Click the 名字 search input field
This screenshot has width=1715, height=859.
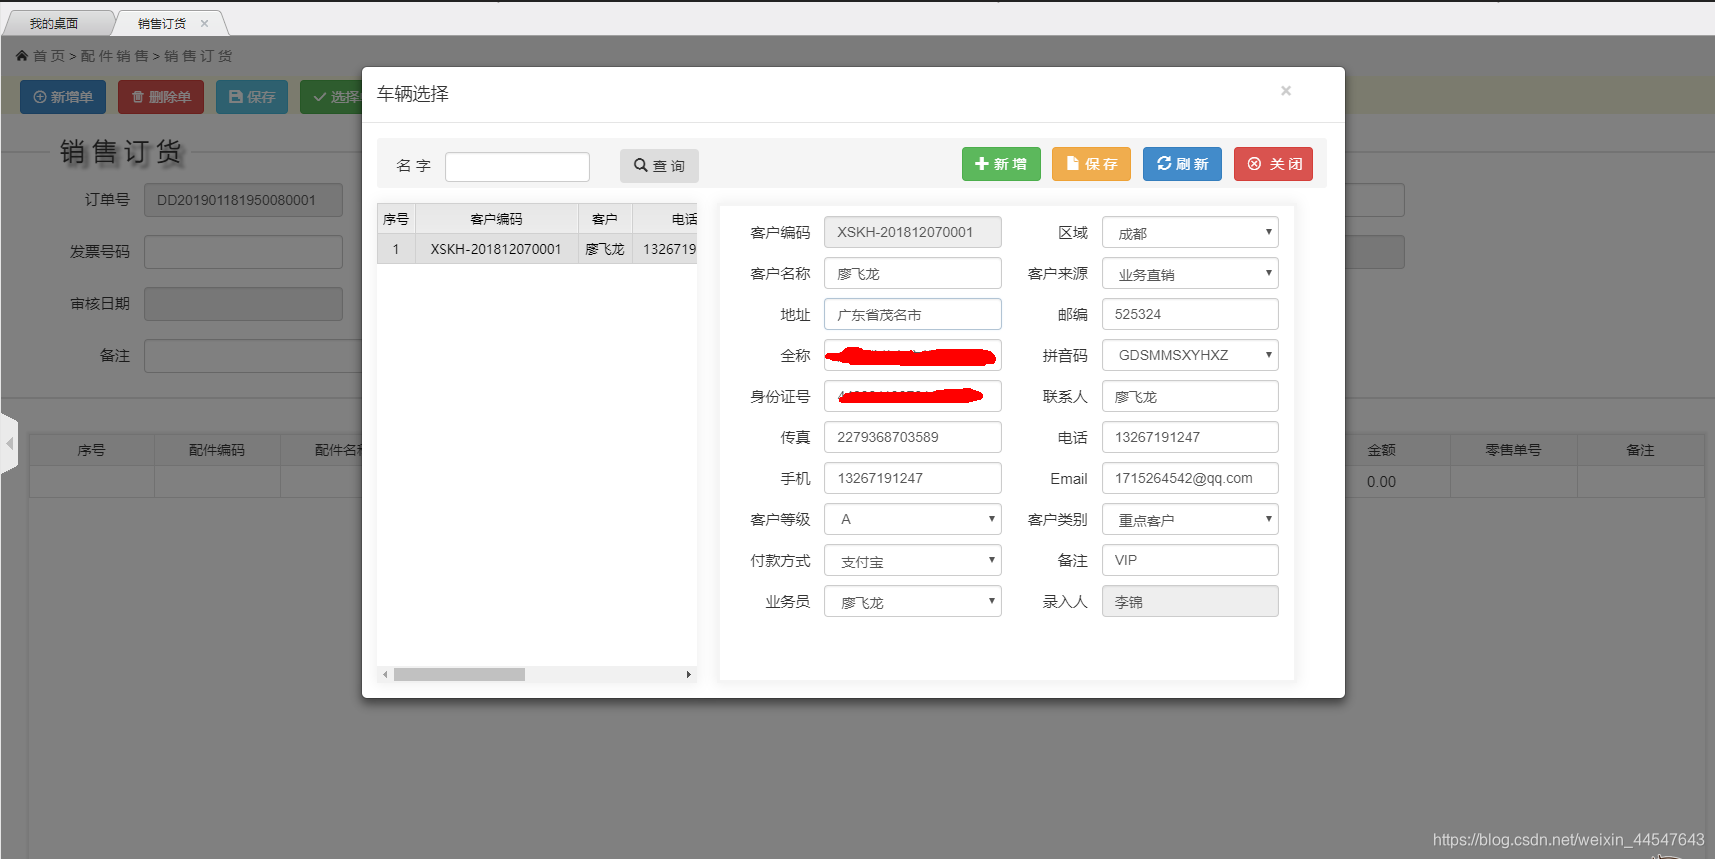[517, 167]
